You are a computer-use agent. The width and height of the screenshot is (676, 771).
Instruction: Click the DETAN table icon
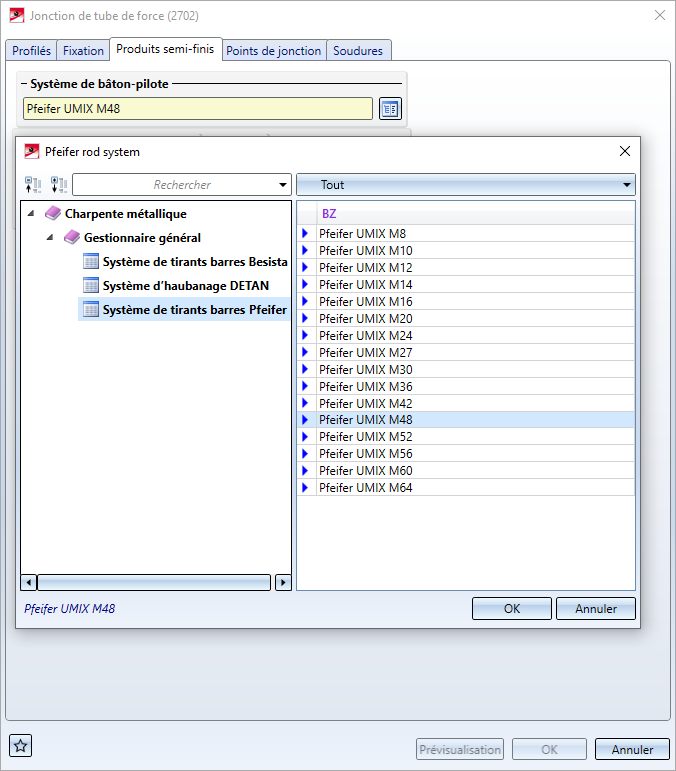pos(91,286)
